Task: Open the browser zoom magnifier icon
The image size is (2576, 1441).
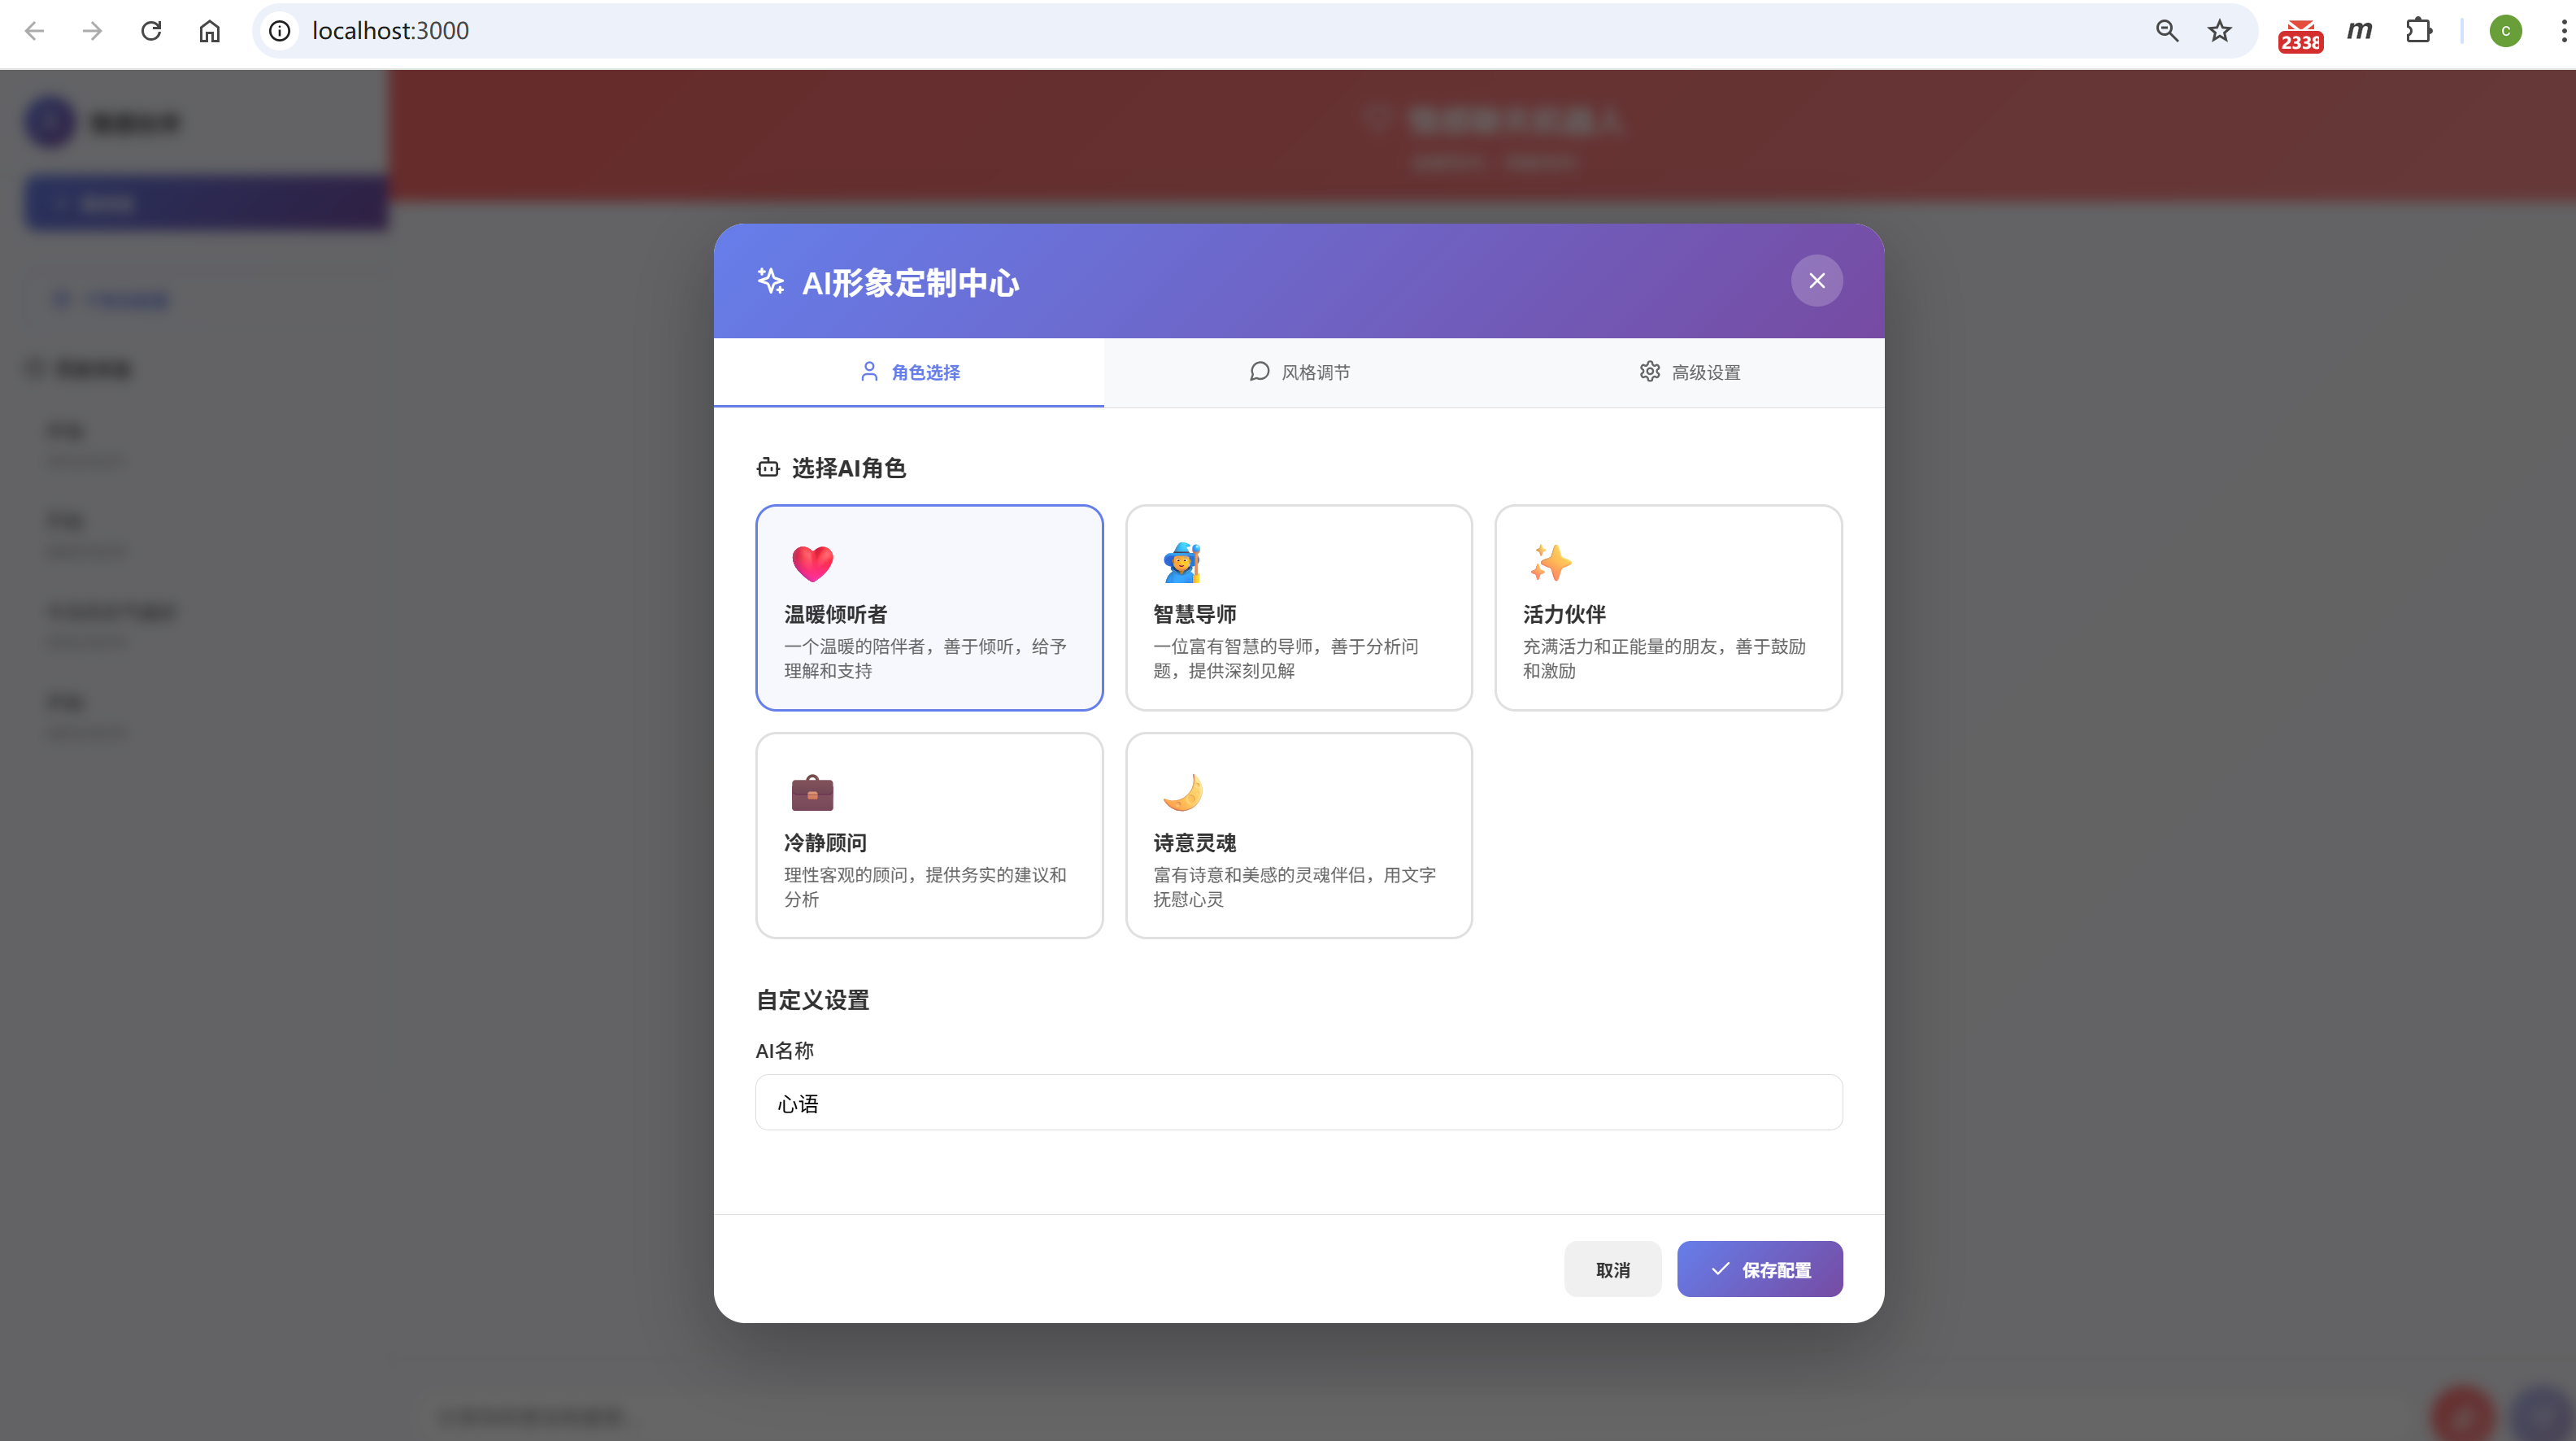Action: [x=2166, y=31]
